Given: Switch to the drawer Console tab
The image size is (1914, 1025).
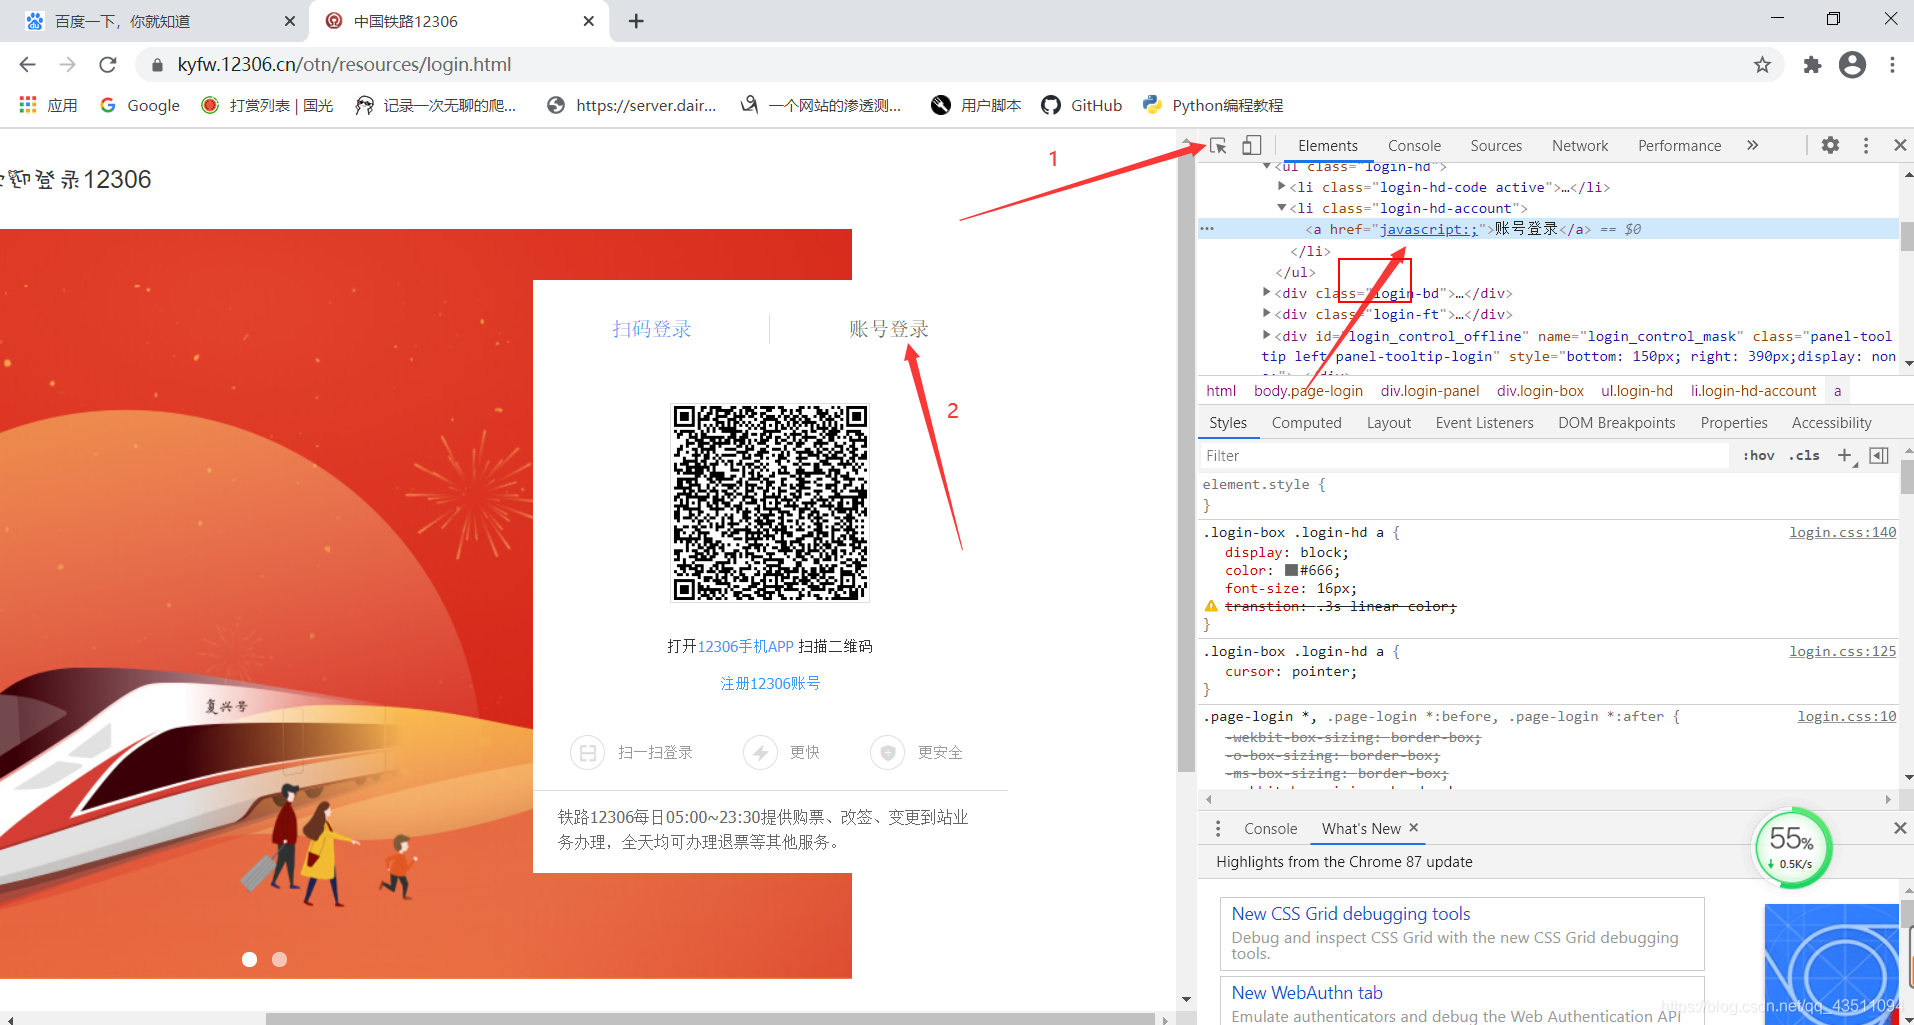Looking at the screenshot, I should [1270, 829].
